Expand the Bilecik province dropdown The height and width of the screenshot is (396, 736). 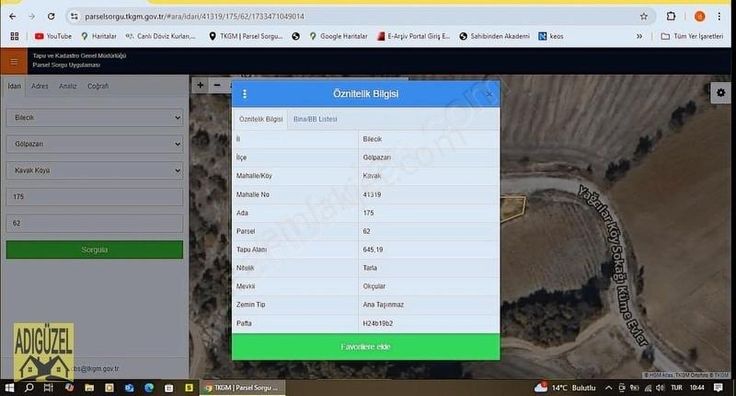95,117
